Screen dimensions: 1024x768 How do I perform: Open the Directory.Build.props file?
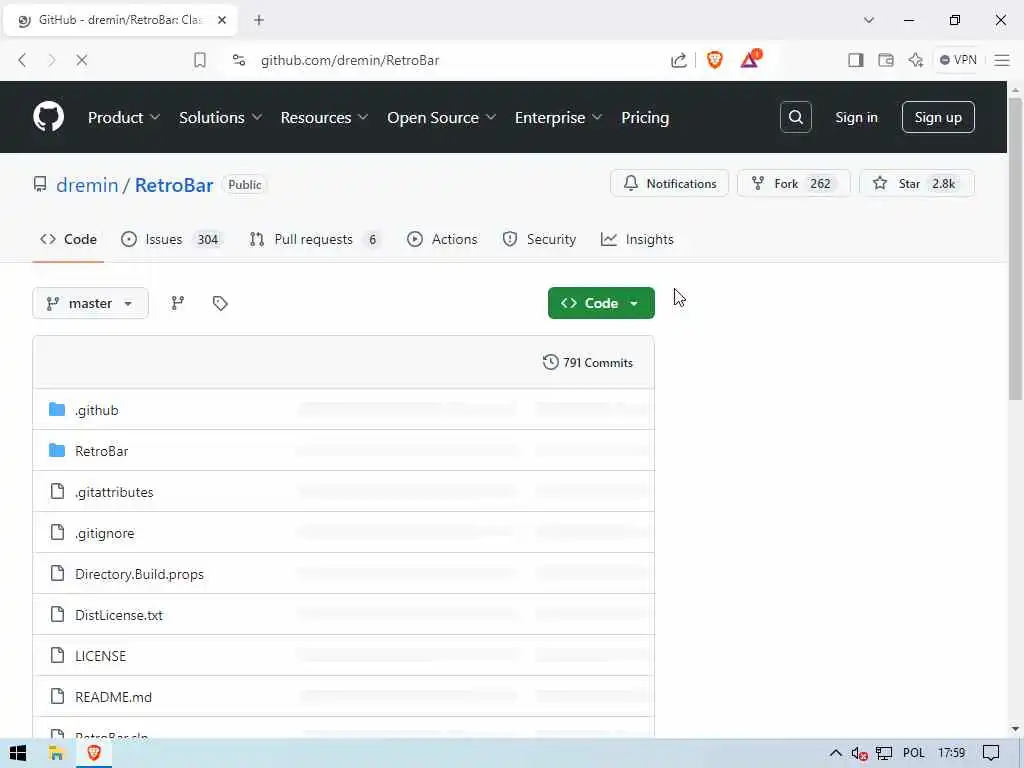[139, 574]
